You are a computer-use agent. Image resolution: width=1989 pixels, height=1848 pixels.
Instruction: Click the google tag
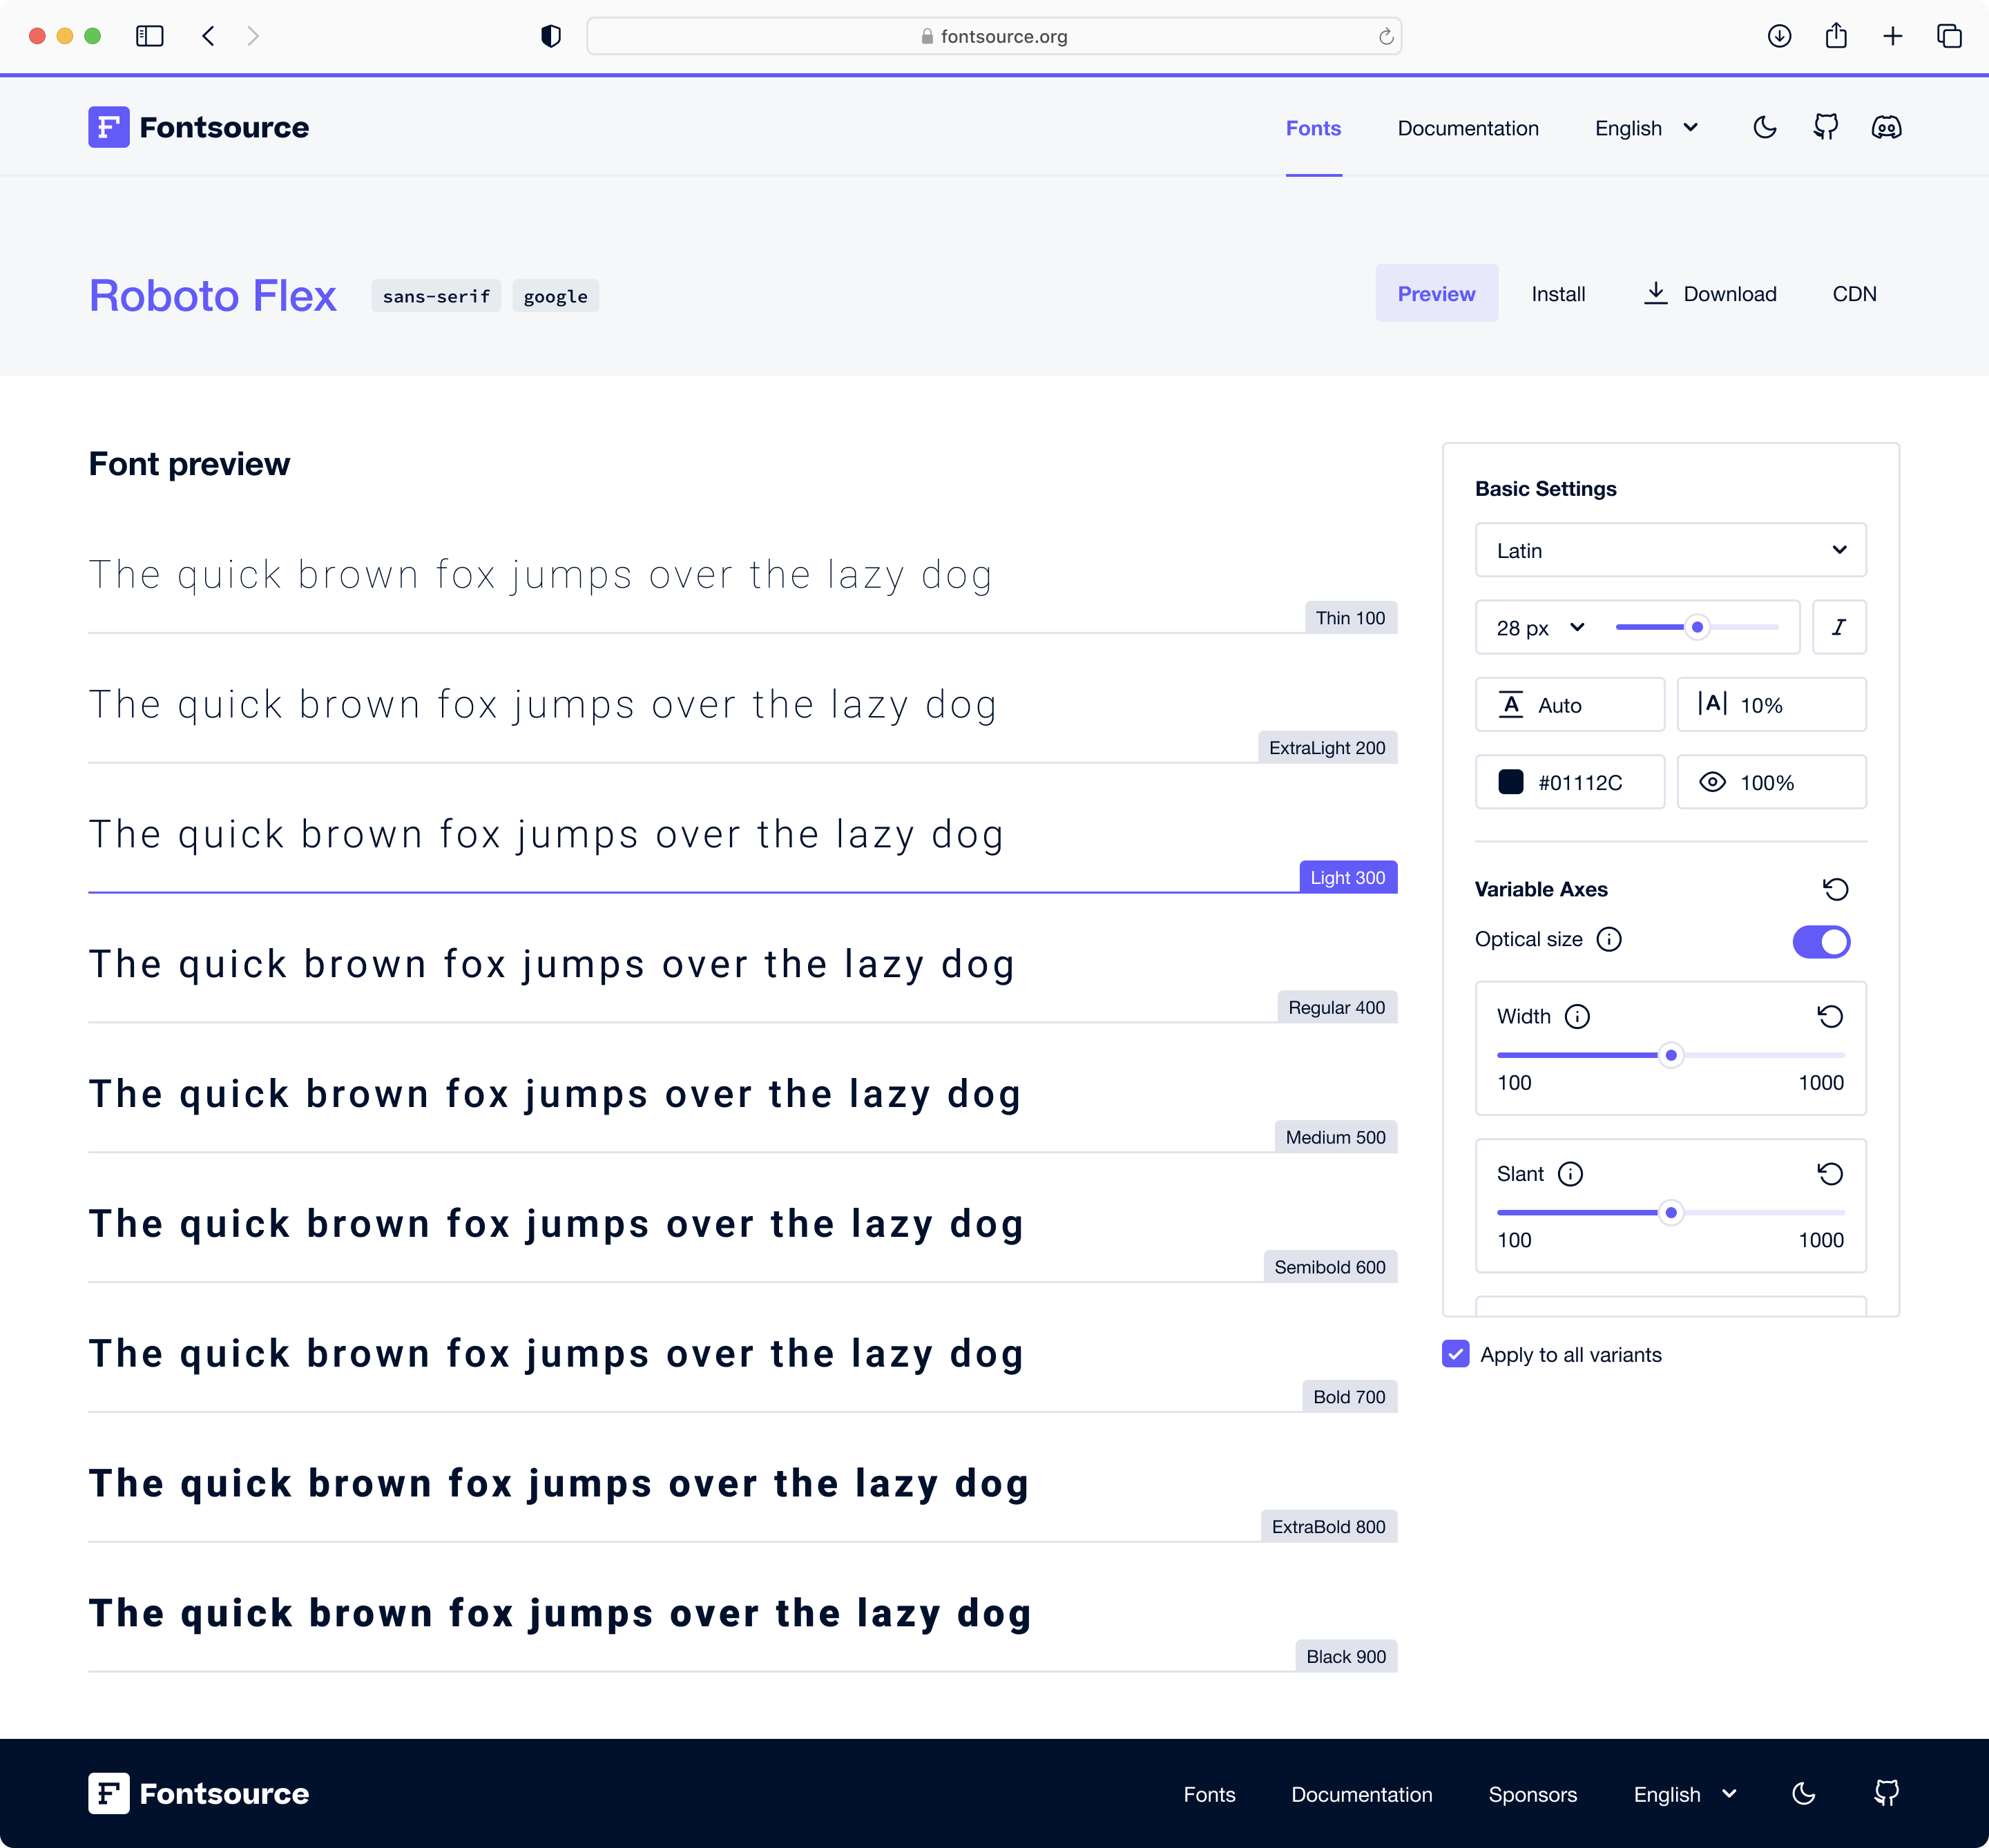pyautogui.click(x=555, y=296)
